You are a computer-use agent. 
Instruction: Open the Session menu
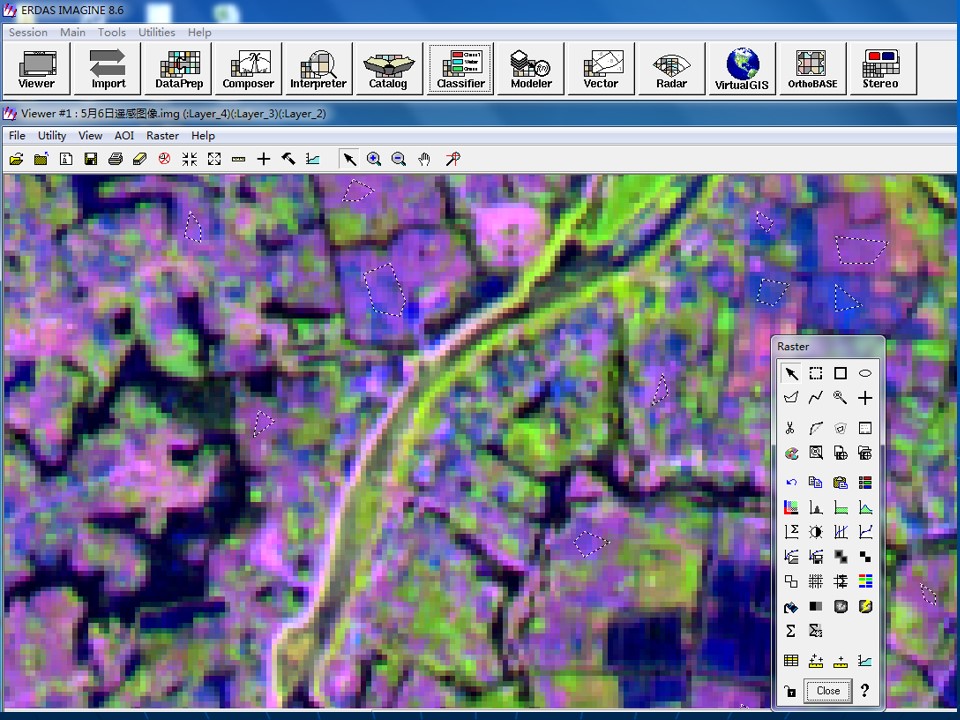point(28,32)
